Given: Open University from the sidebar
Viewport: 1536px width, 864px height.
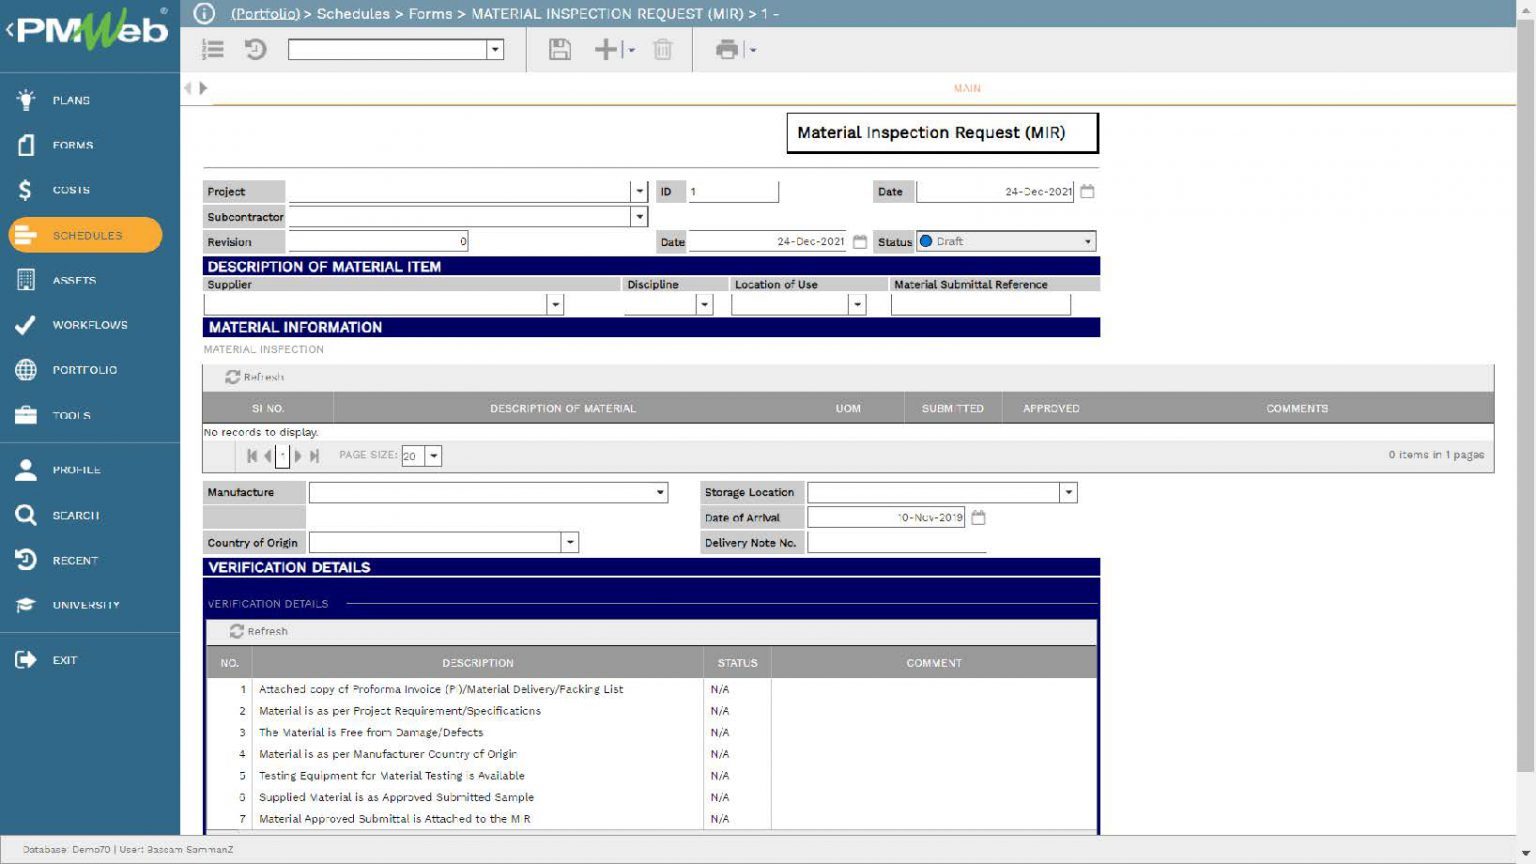Looking at the screenshot, I should click(x=85, y=604).
